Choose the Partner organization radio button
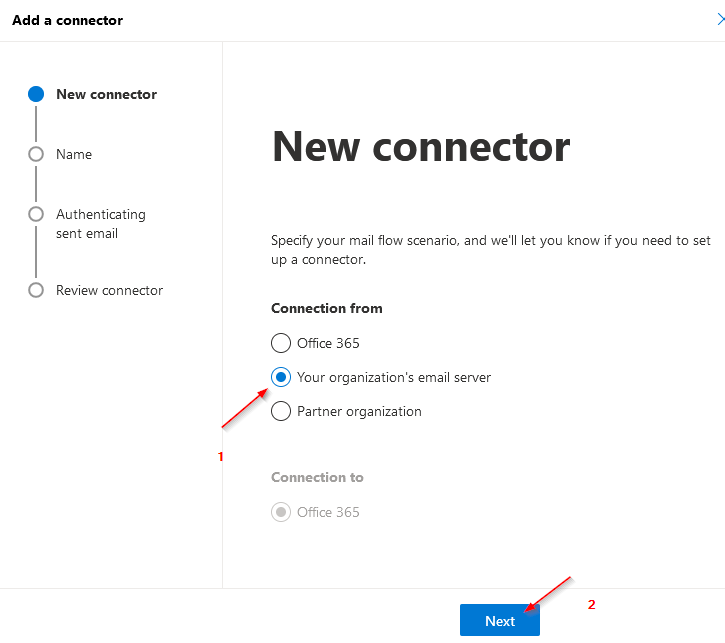725x643 pixels. click(281, 411)
